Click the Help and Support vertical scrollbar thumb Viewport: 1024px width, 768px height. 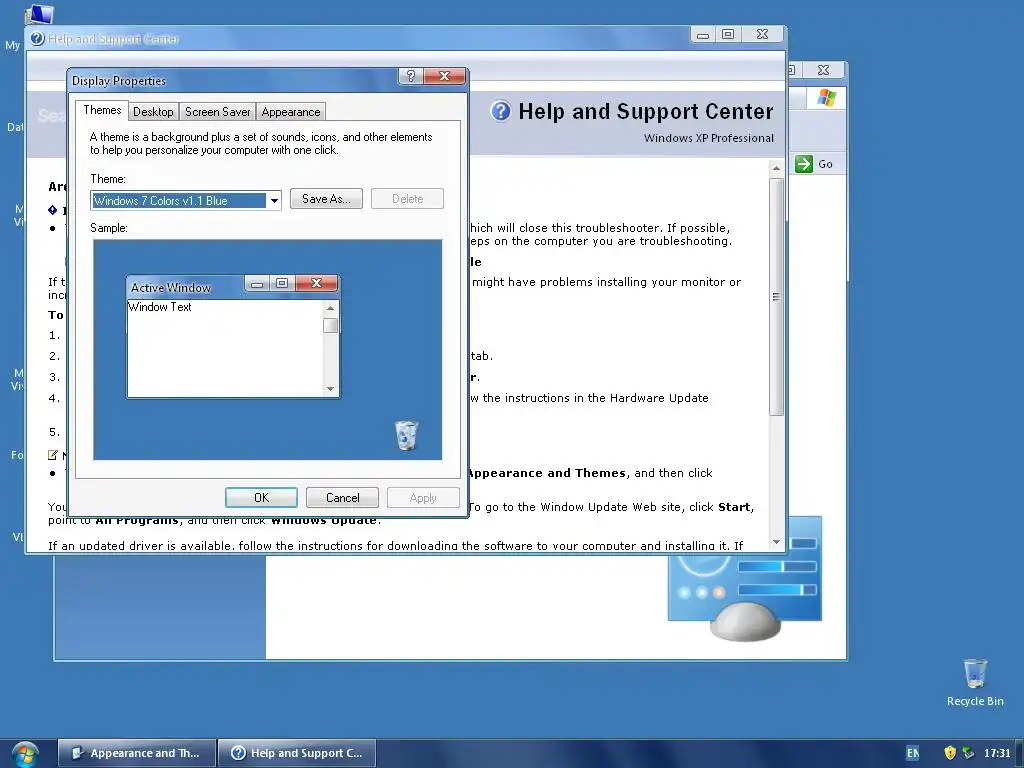click(x=776, y=296)
